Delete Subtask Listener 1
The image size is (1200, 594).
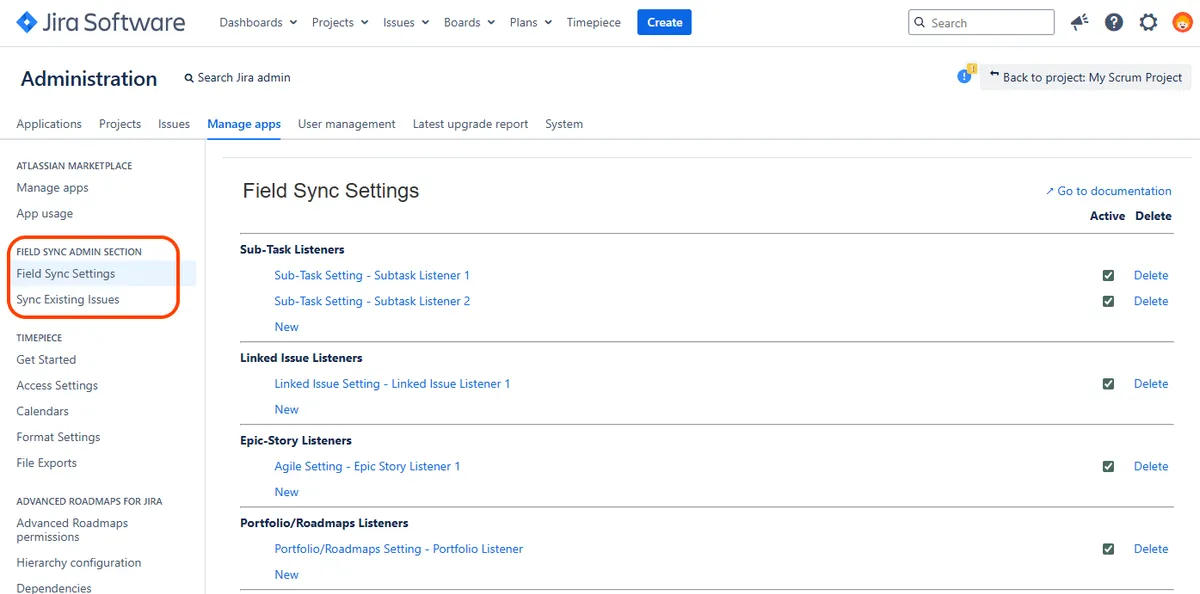[1151, 275]
